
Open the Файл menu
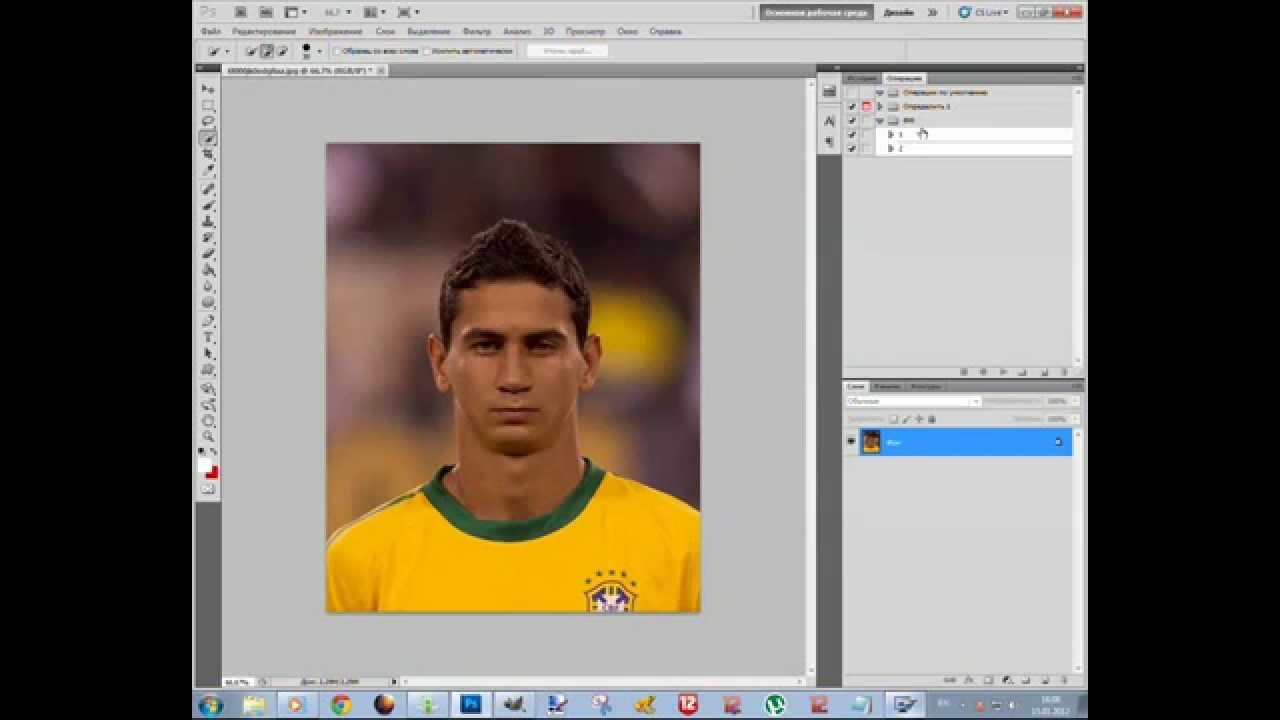click(x=210, y=32)
